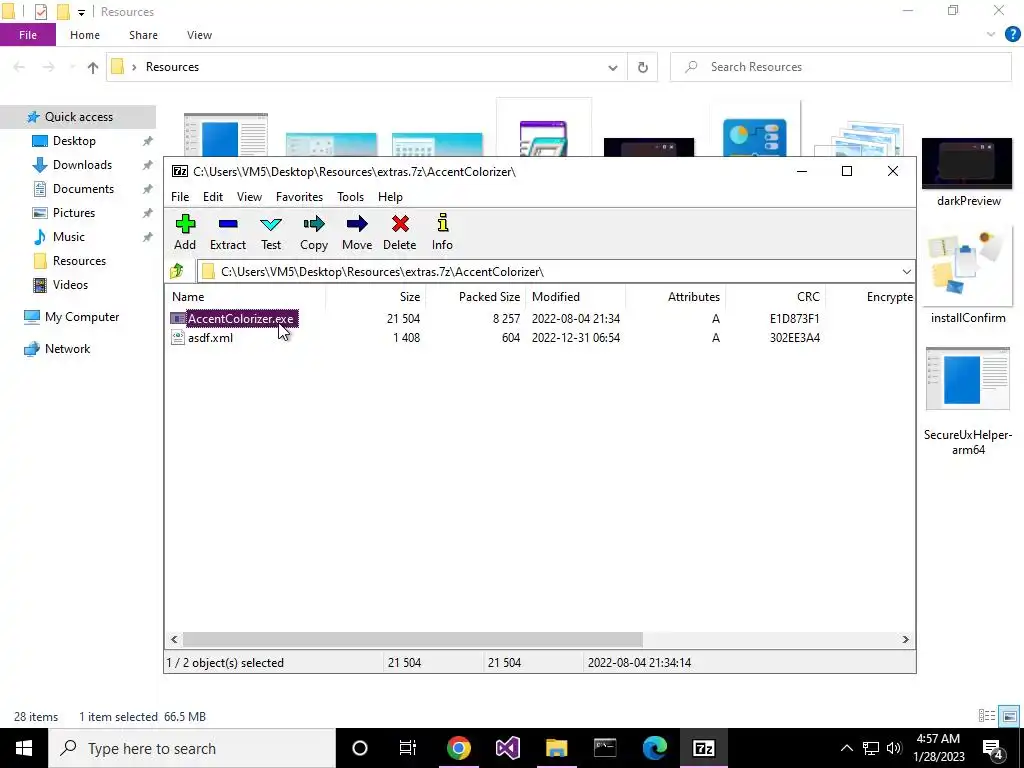The image size is (1024, 768).
Task: Select Network in navigation pane
Action: click(67, 349)
